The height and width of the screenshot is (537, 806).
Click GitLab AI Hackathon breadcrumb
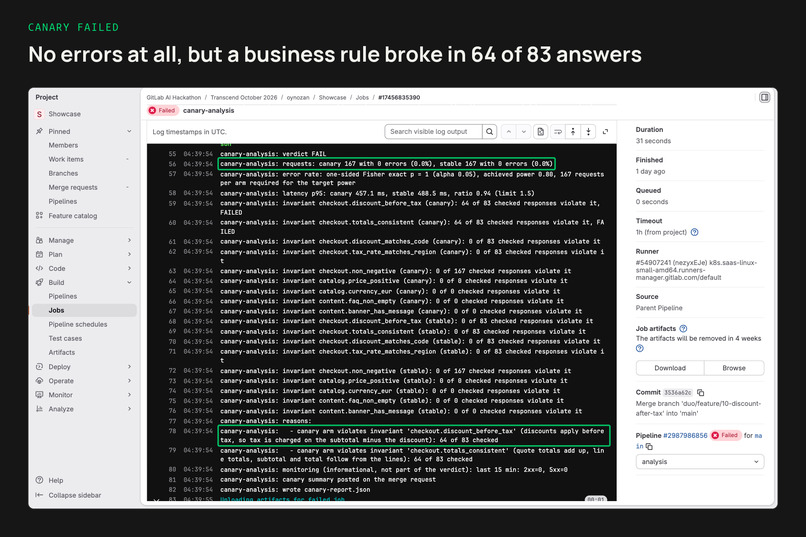tap(174, 97)
